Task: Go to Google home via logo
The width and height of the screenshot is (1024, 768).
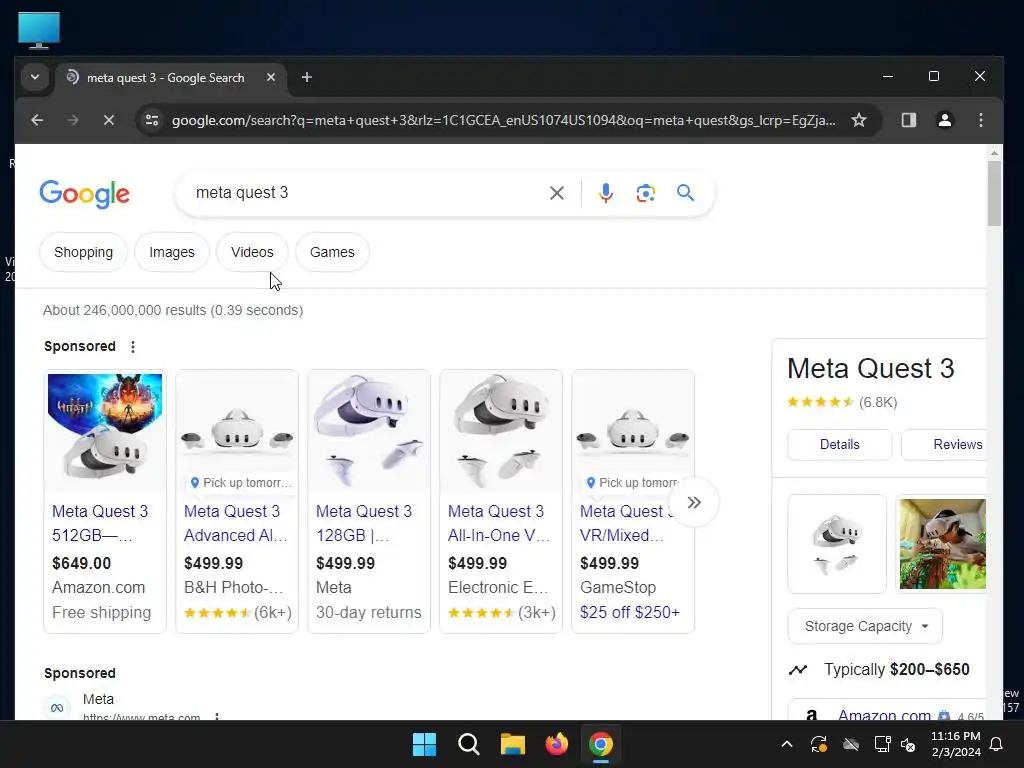Action: point(84,194)
